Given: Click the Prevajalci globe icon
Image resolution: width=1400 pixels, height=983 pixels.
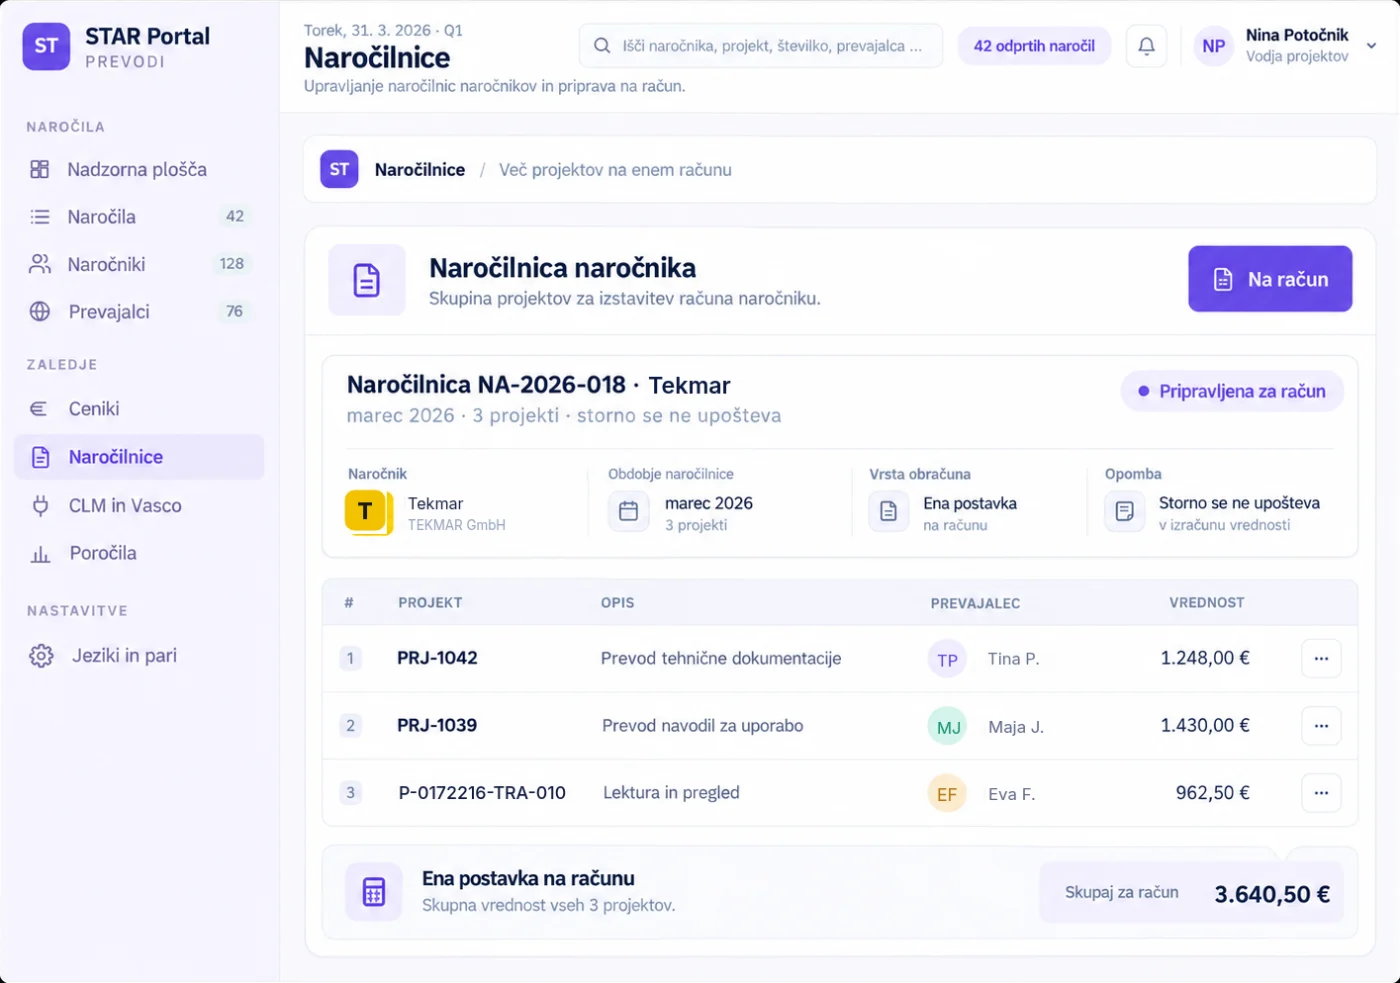Looking at the screenshot, I should coord(40,311).
